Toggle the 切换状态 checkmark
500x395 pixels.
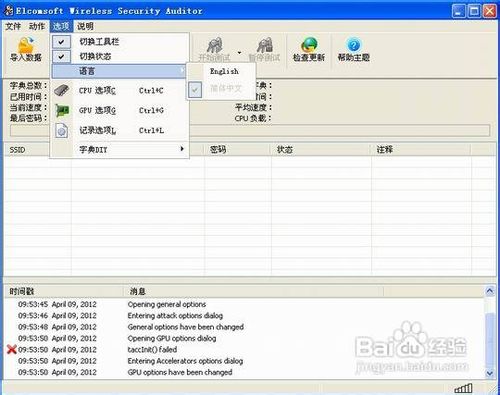click(x=61, y=57)
